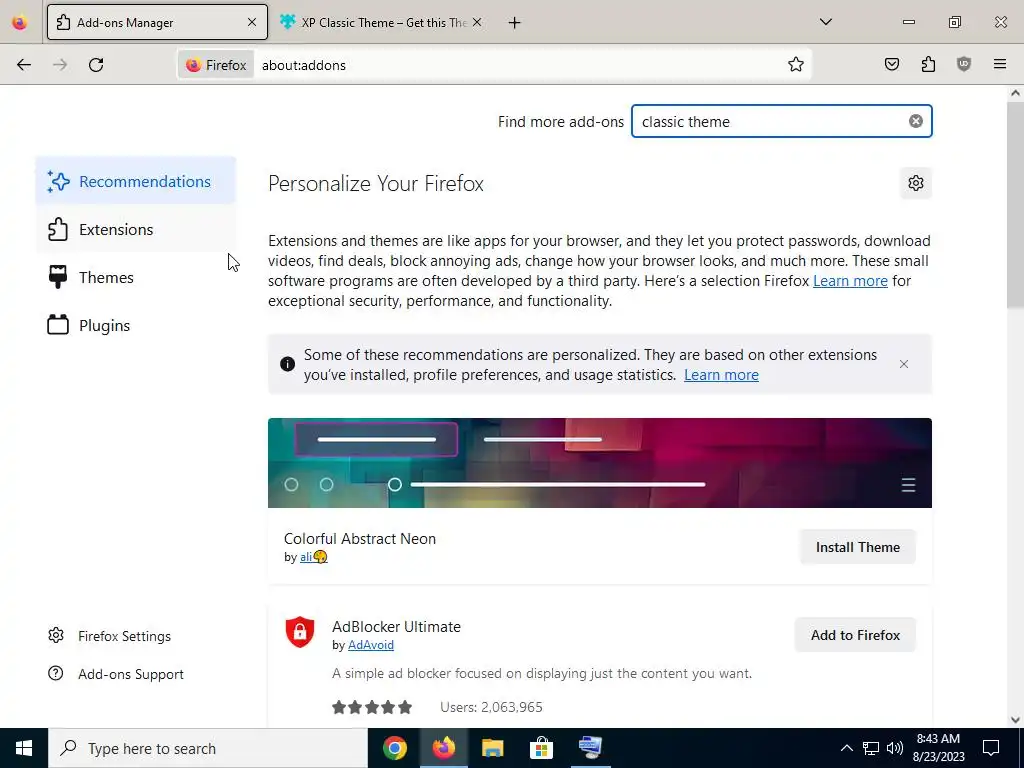The image size is (1024, 768).
Task: Open the Extensions category
Action: (136, 229)
